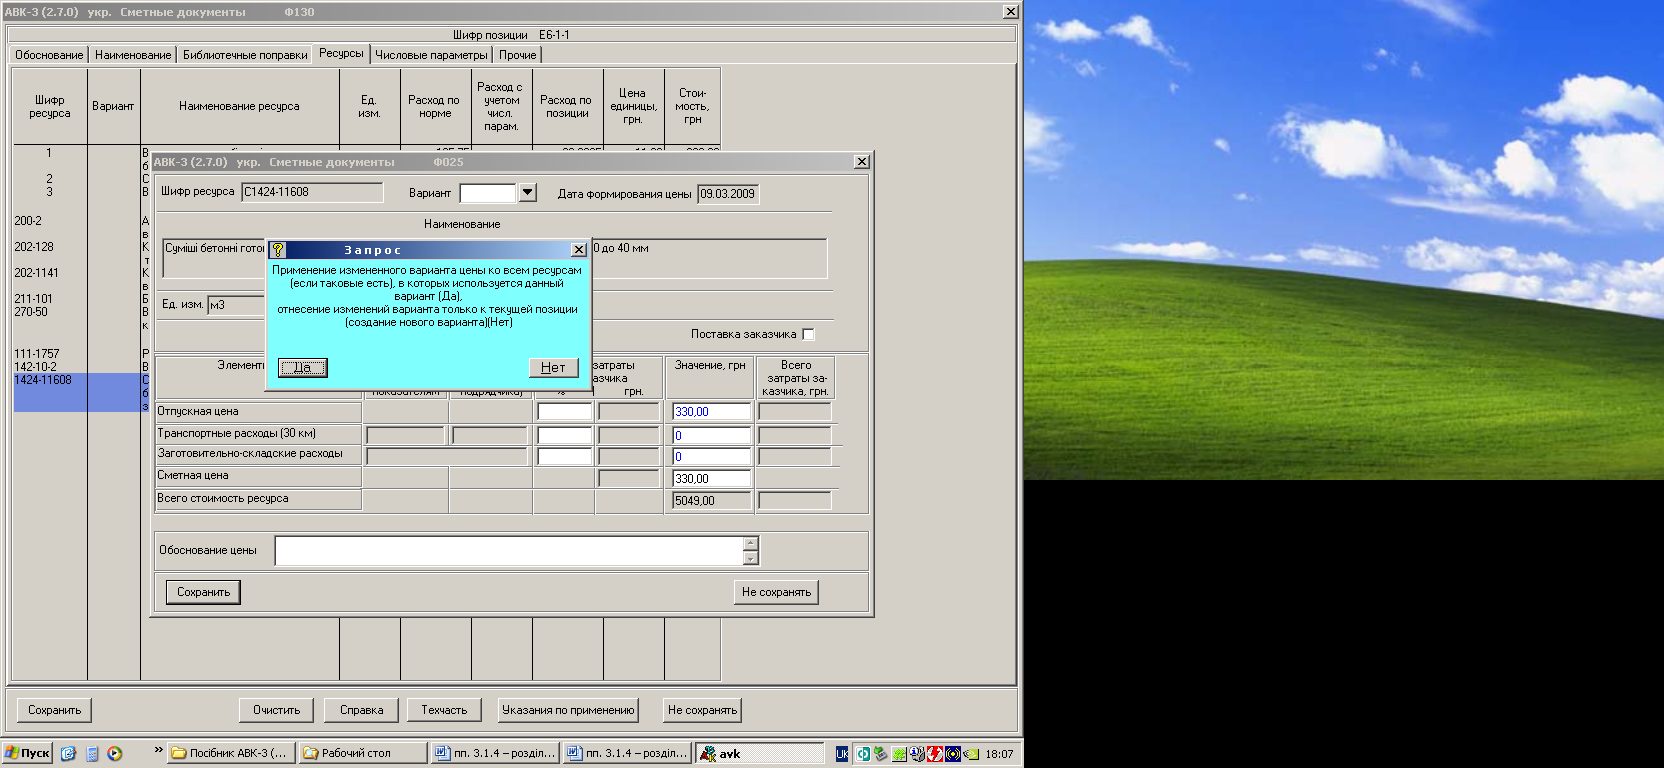Image resolution: width=1664 pixels, height=768 pixels.
Task: Click the Расход по норме column header
Action: pyautogui.click(x=434, y=107)
